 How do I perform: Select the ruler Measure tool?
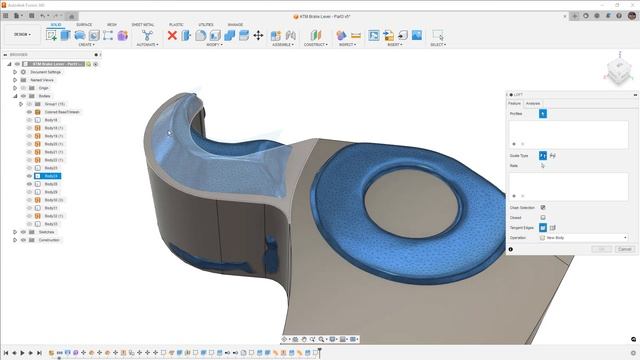click(356, 36)
